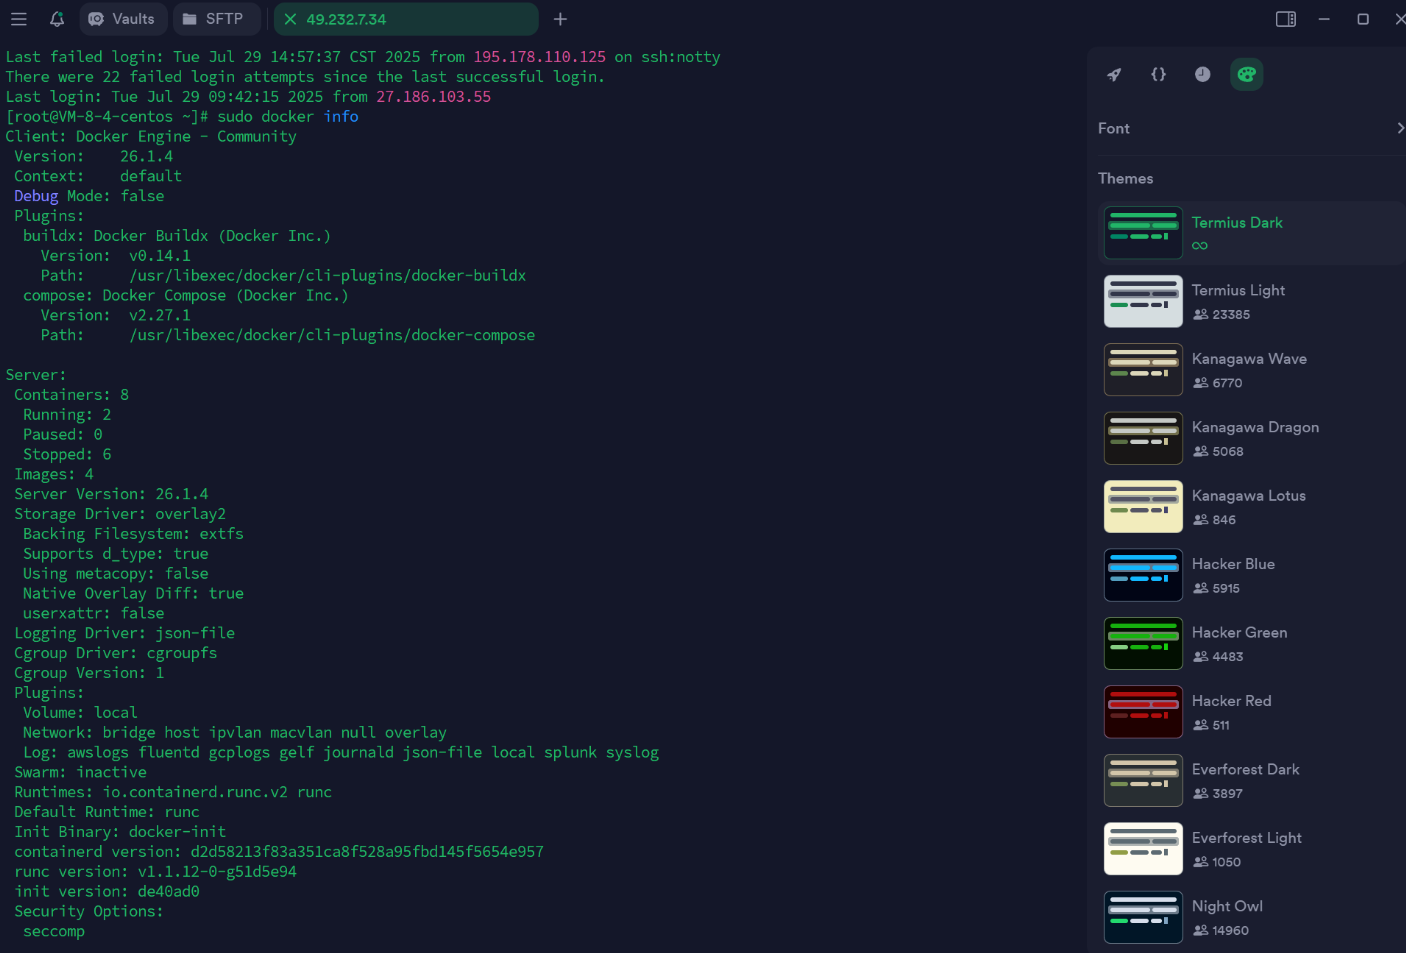
Task: Click the 'Backing Filesystem: extfs' line
Action: click(133, 534)
